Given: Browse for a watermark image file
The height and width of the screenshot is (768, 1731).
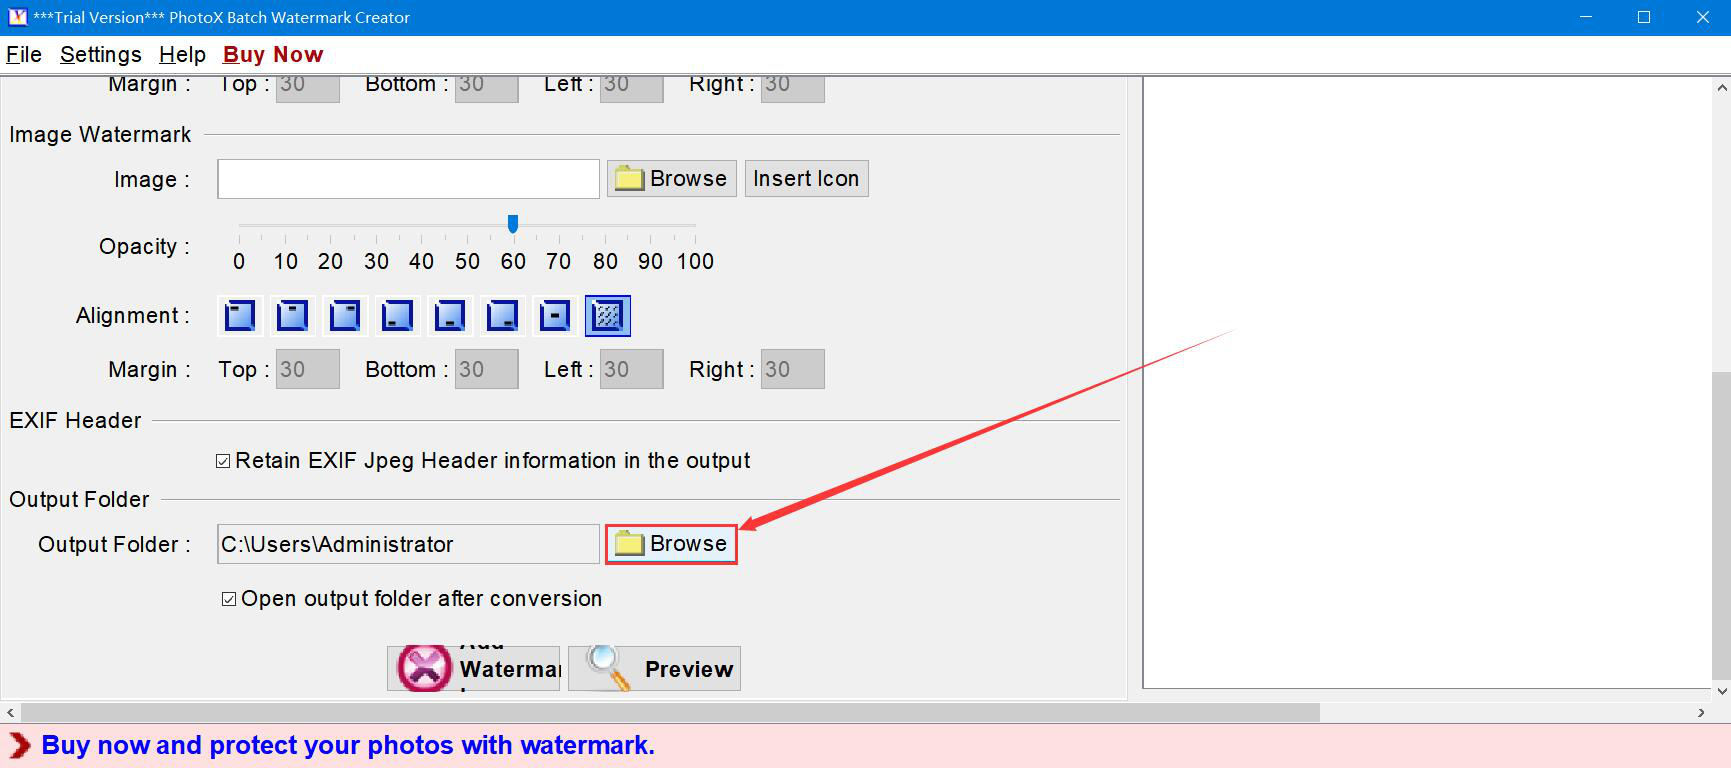Looking at the screenshot, I should point(672,179).
